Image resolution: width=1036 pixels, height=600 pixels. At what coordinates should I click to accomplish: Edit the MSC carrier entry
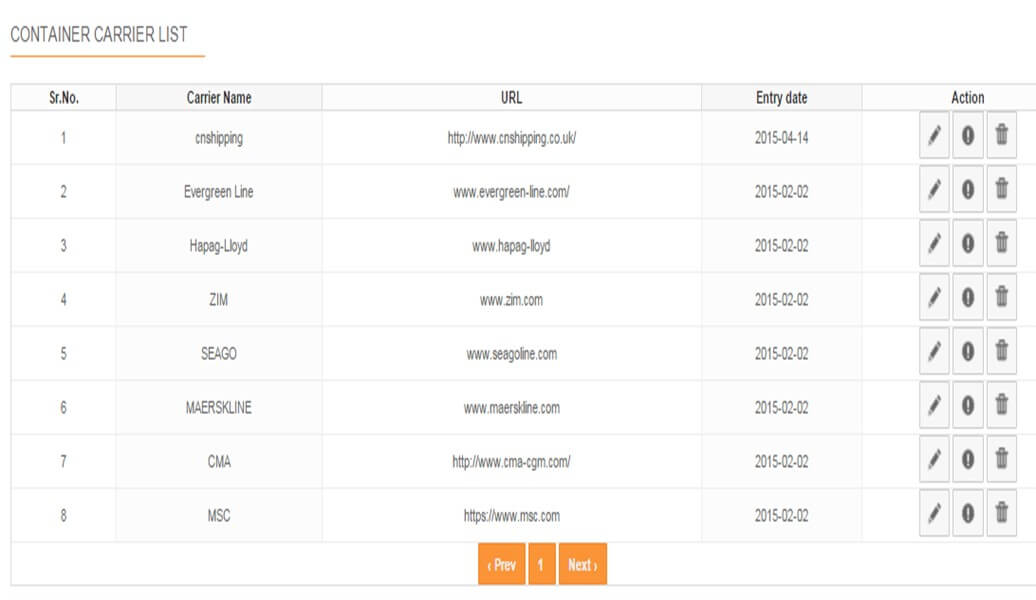[934, 516]
